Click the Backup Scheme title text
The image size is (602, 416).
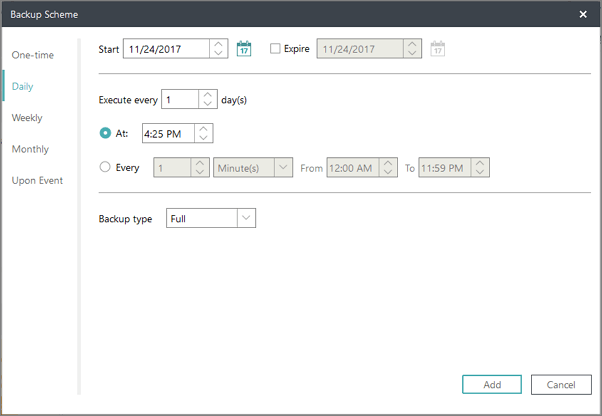coord(44,14)
